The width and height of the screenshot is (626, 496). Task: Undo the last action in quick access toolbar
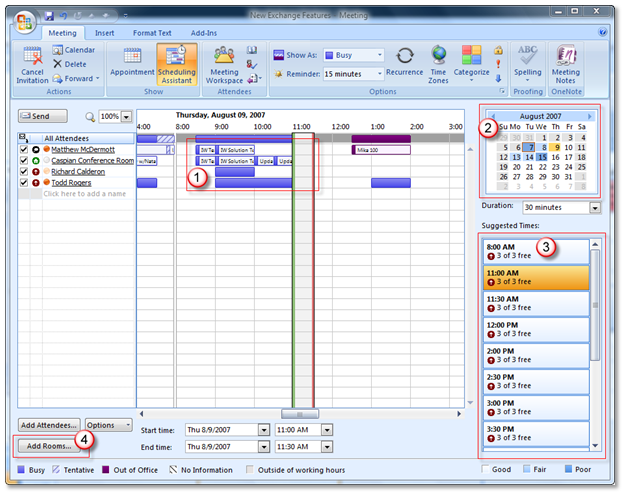63,16
